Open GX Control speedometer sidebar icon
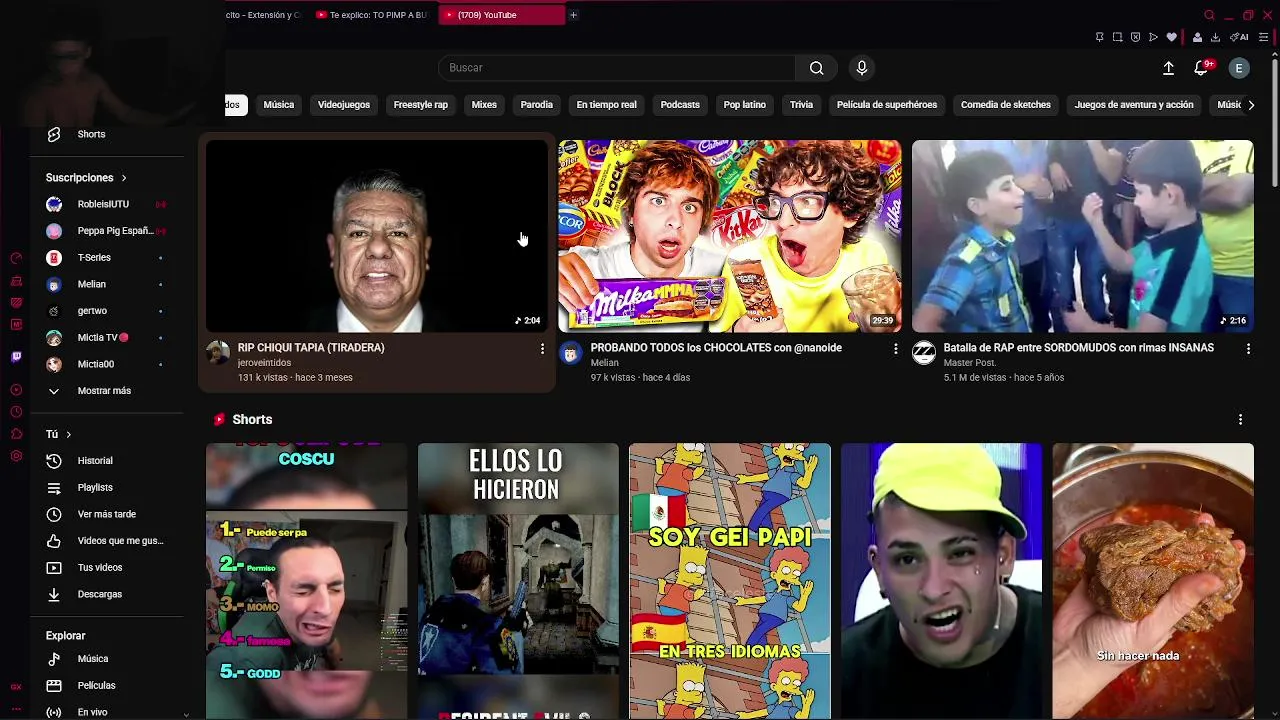1280x720 pixels. point(16,258)
